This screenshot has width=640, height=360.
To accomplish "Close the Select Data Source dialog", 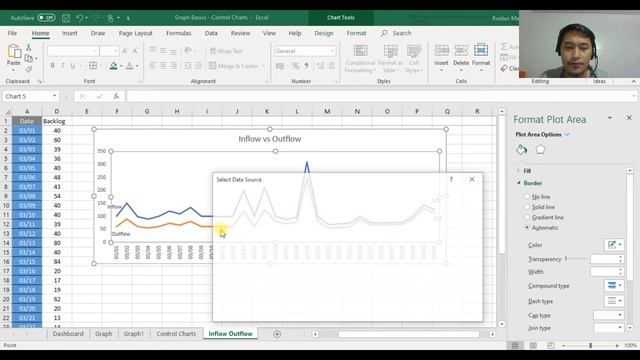I will (x=472, y=179).
